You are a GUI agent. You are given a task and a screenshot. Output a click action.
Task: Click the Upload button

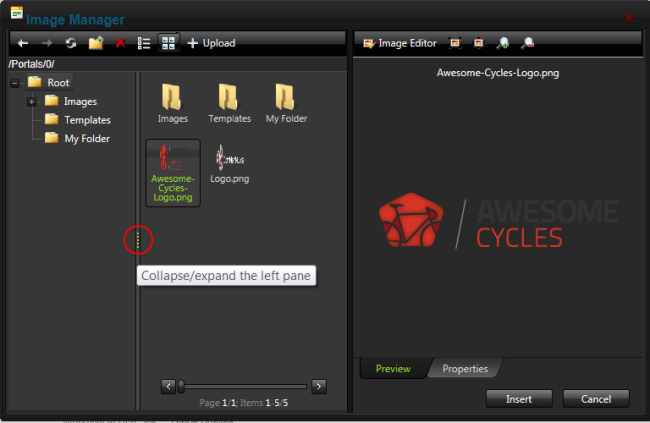point(211,43)
